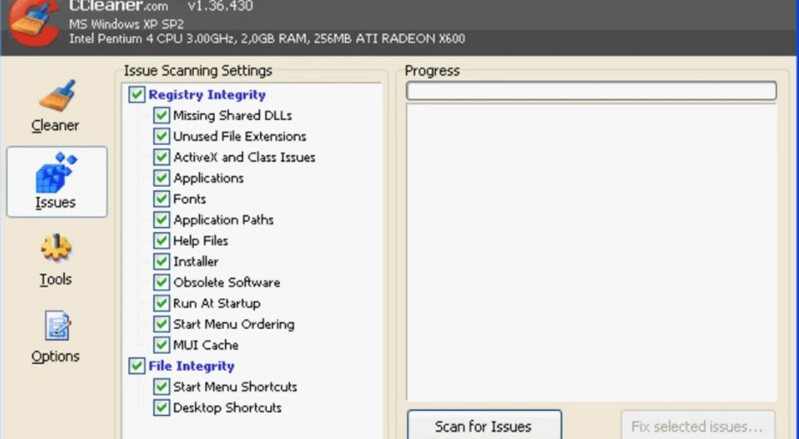This screenshot has width=799, height=439.
Task: Disable the MUI Cache checkbox
Action: (161, 346)
